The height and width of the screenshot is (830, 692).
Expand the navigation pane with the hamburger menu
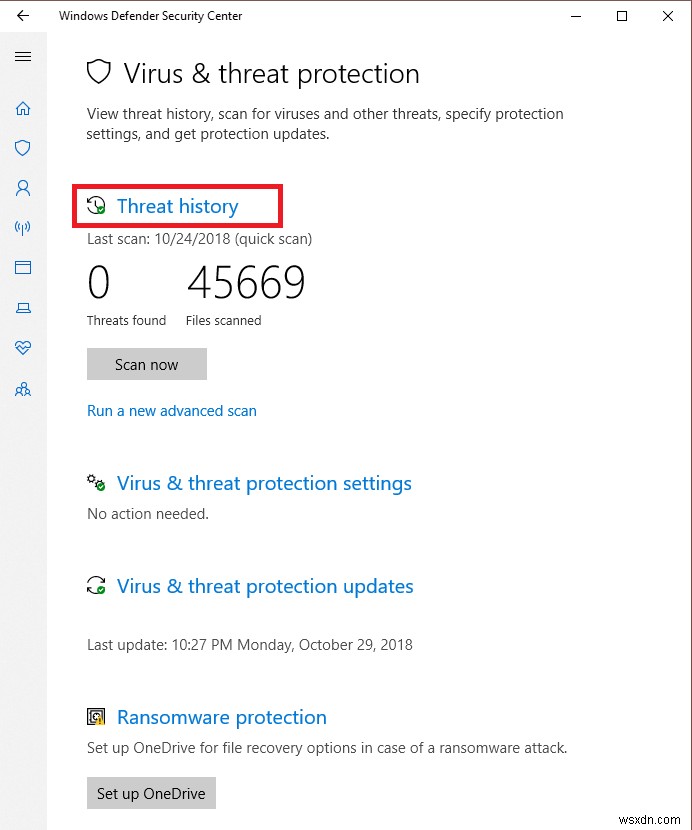23,56
